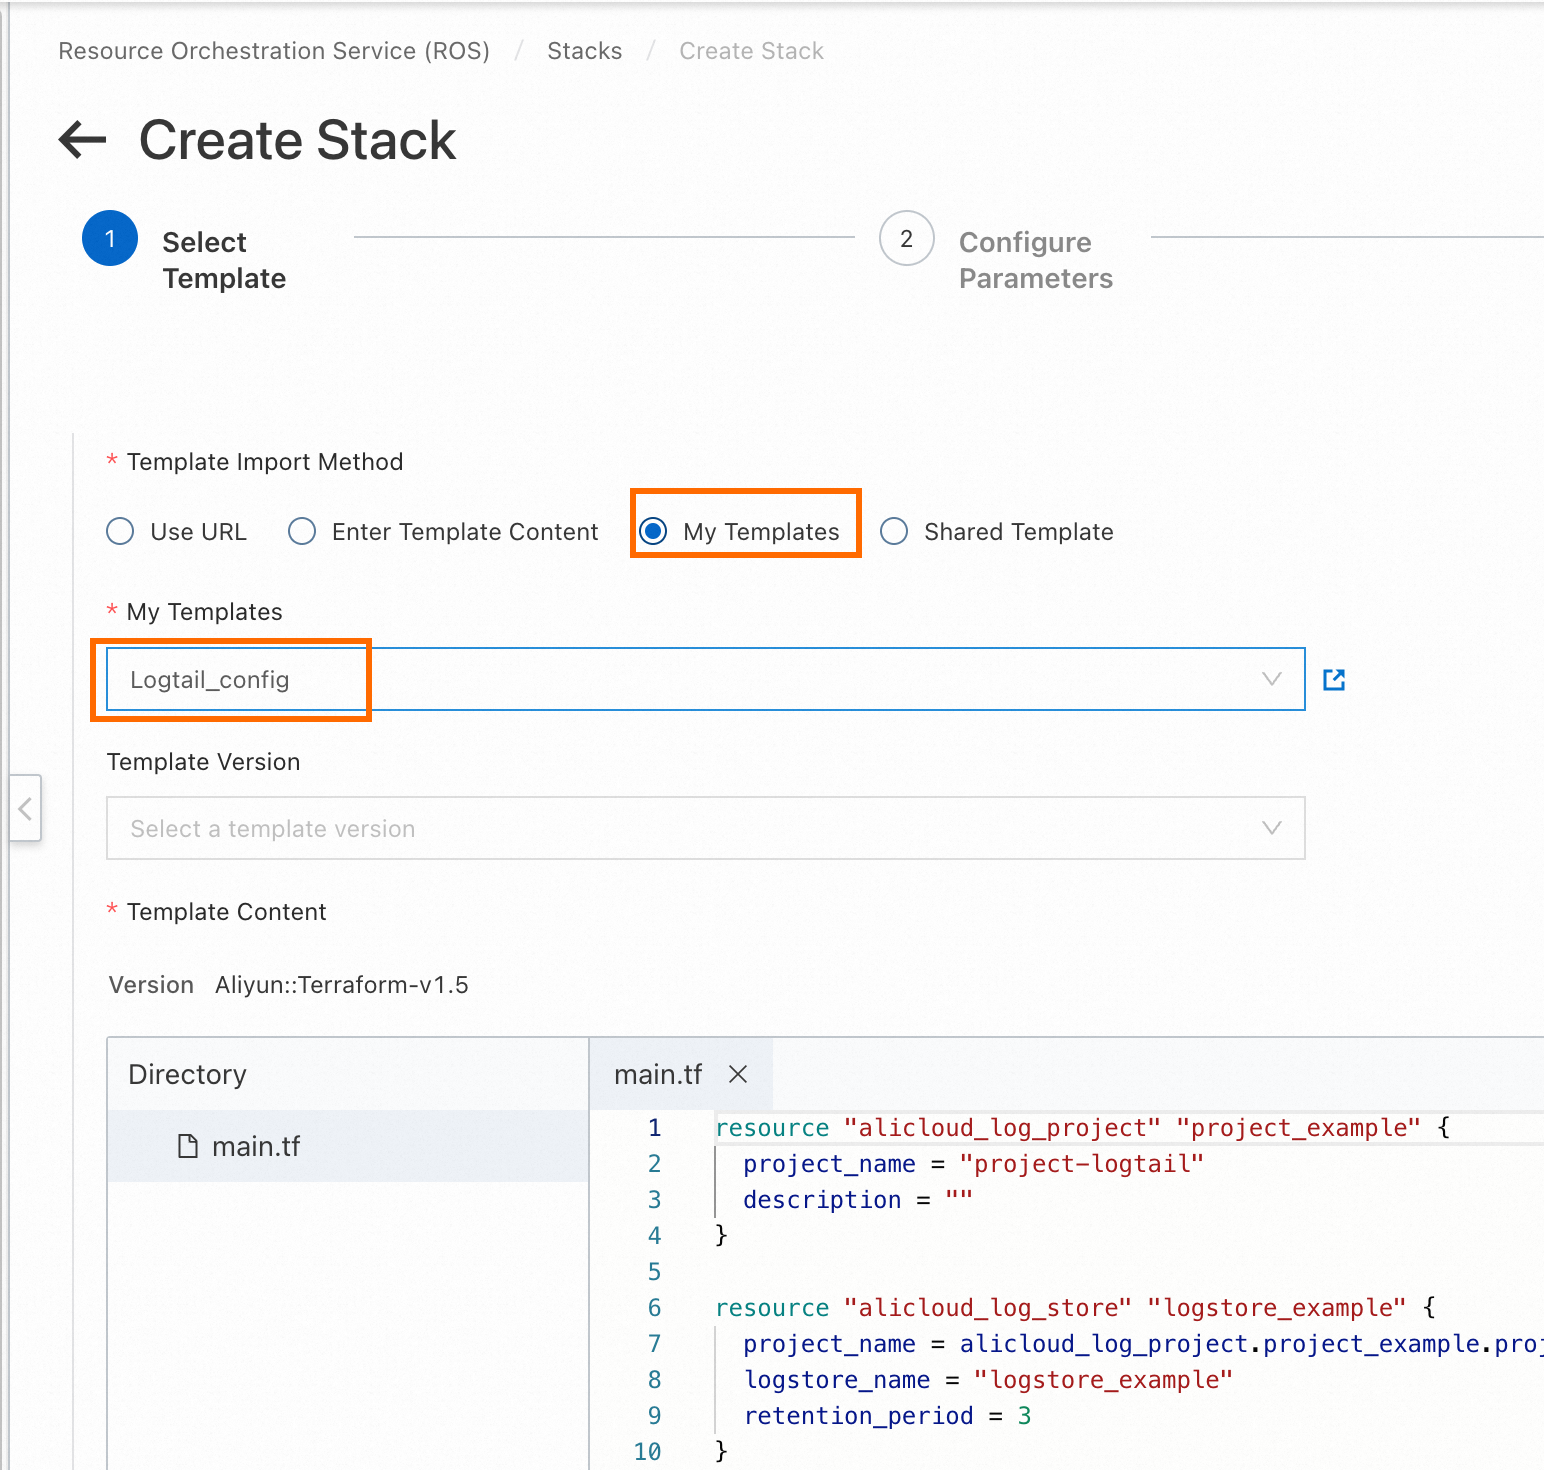Click the Directory panel header
The height and width of the screenshot is (1470, 1544).
pyautogui.click(x=348, y=1074)
